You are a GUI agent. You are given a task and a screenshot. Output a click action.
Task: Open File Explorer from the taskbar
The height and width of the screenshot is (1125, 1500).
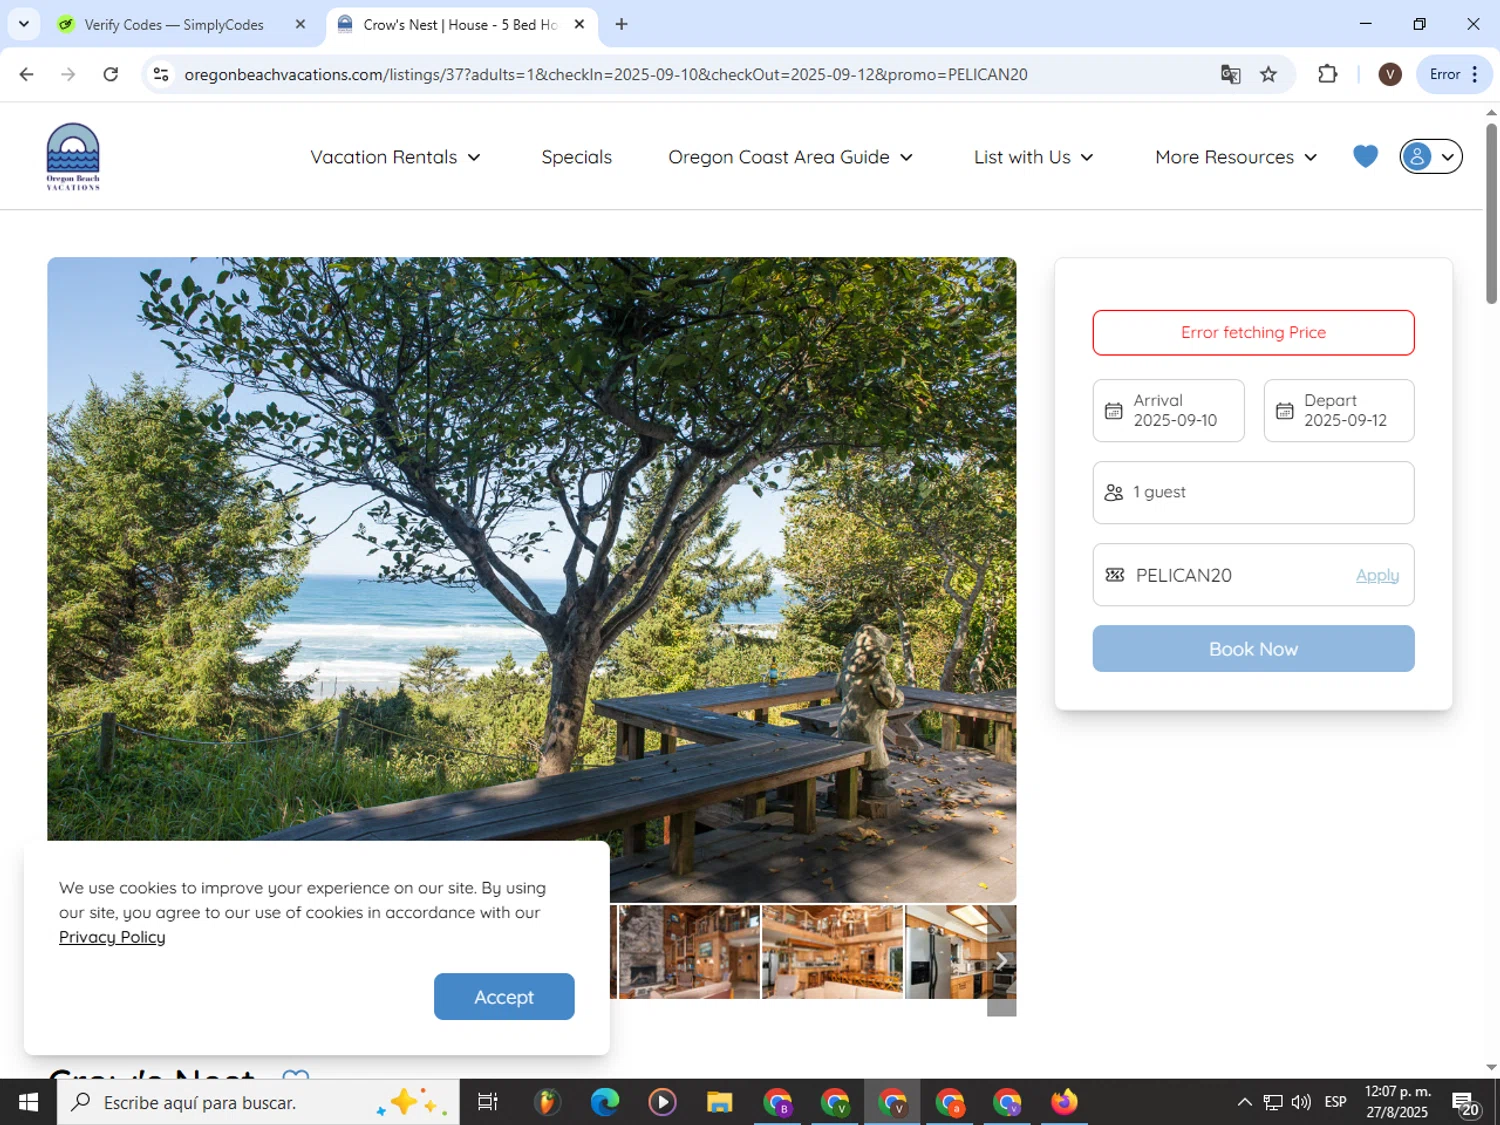click(720, 1102)
